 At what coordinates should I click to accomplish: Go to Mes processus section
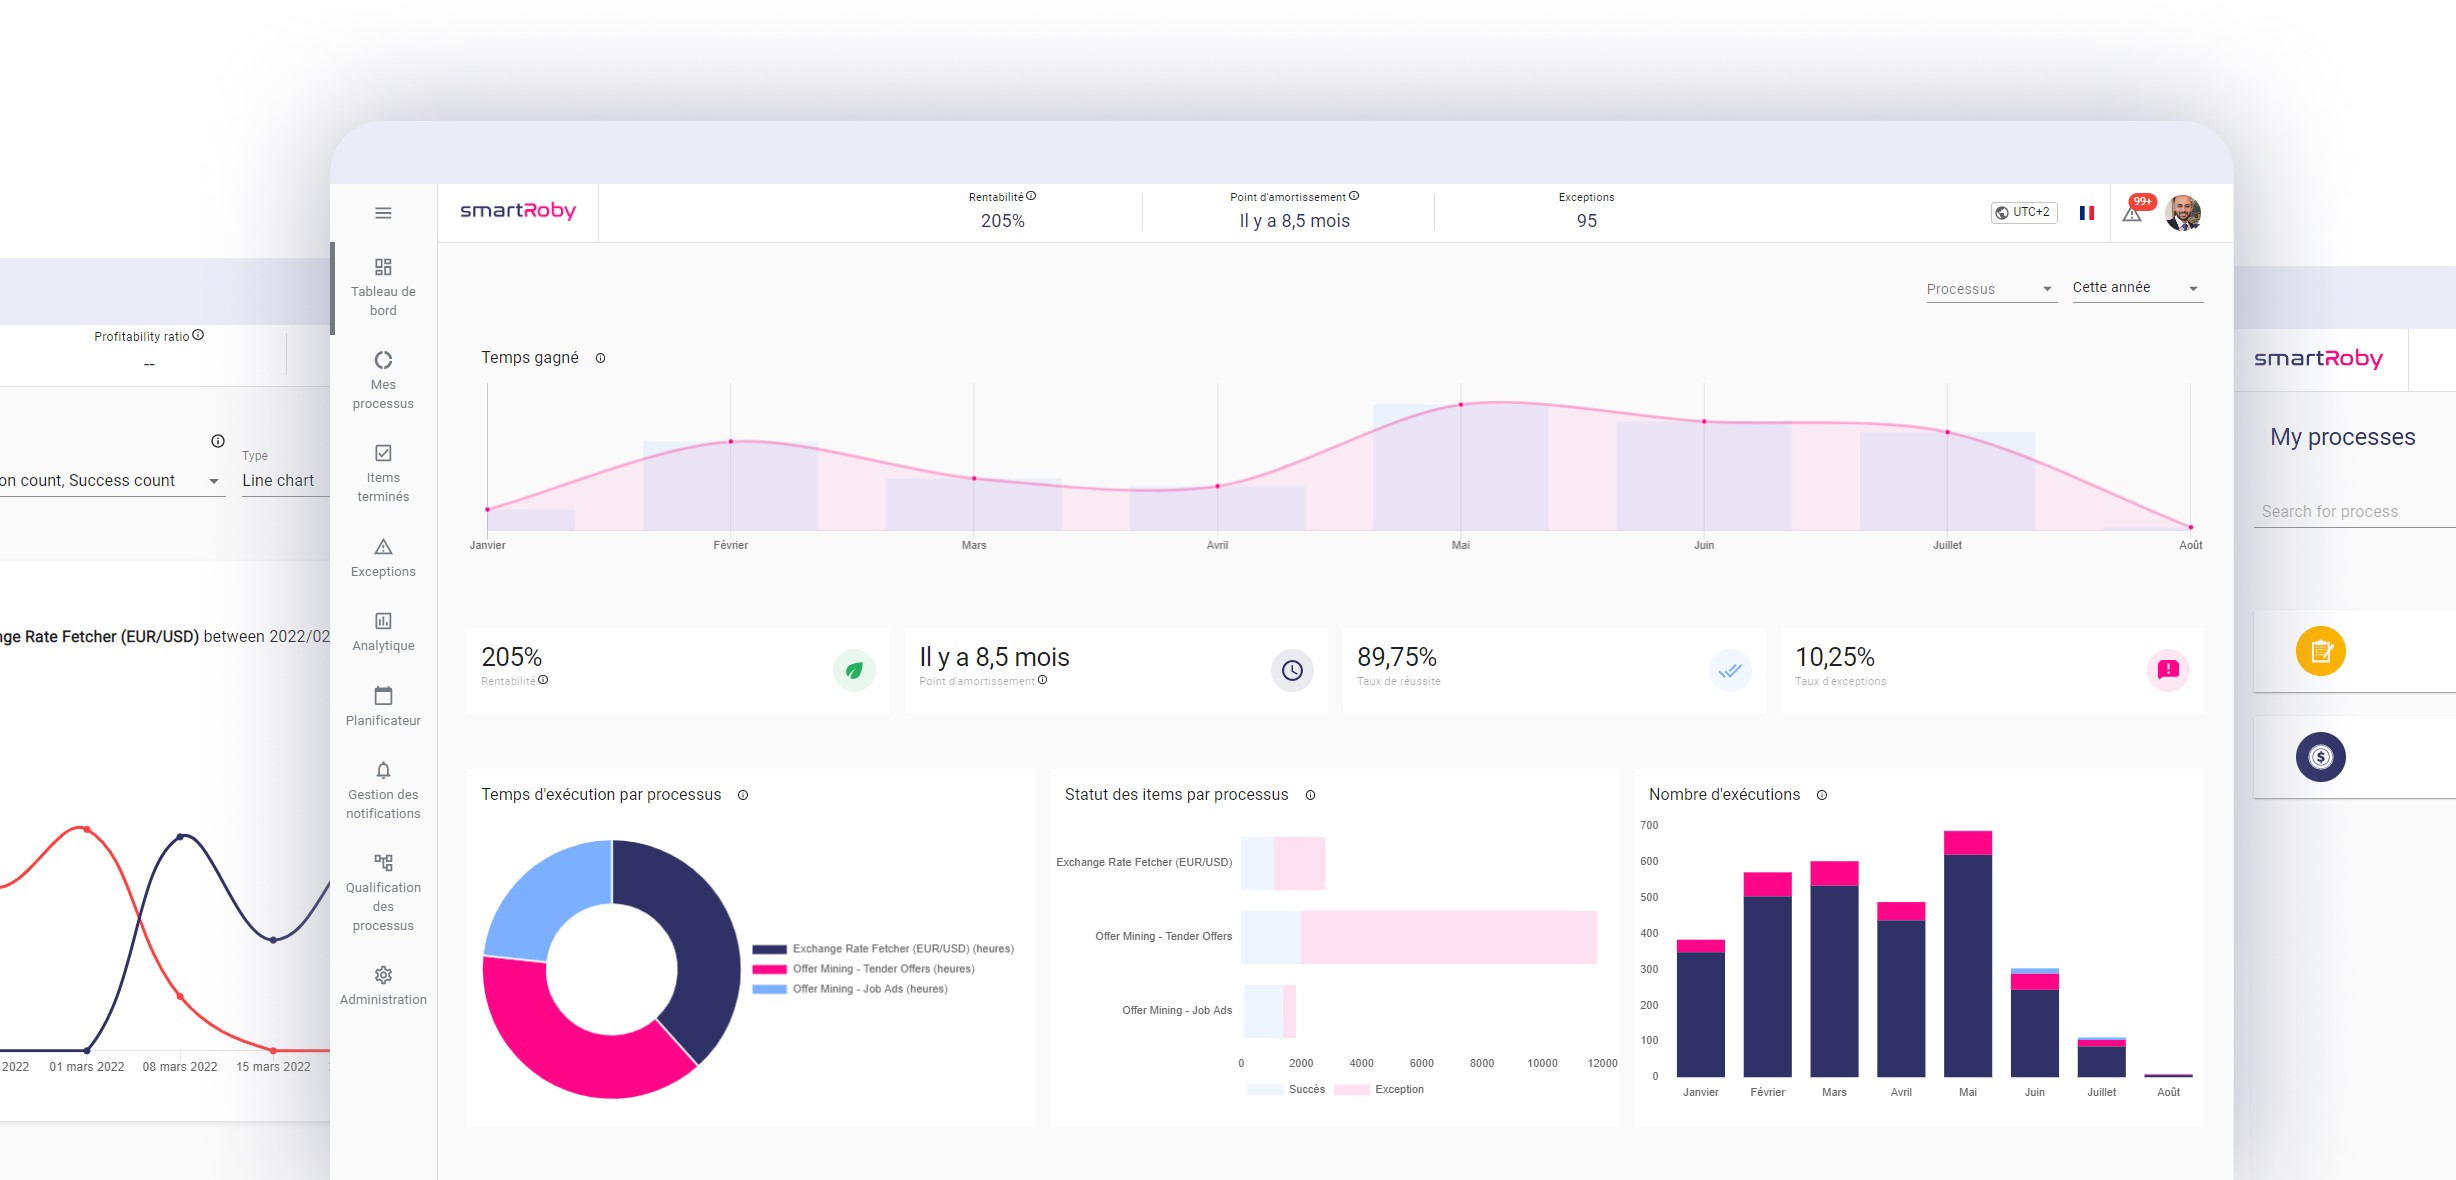pyautogui.click(x=383, y=380)
